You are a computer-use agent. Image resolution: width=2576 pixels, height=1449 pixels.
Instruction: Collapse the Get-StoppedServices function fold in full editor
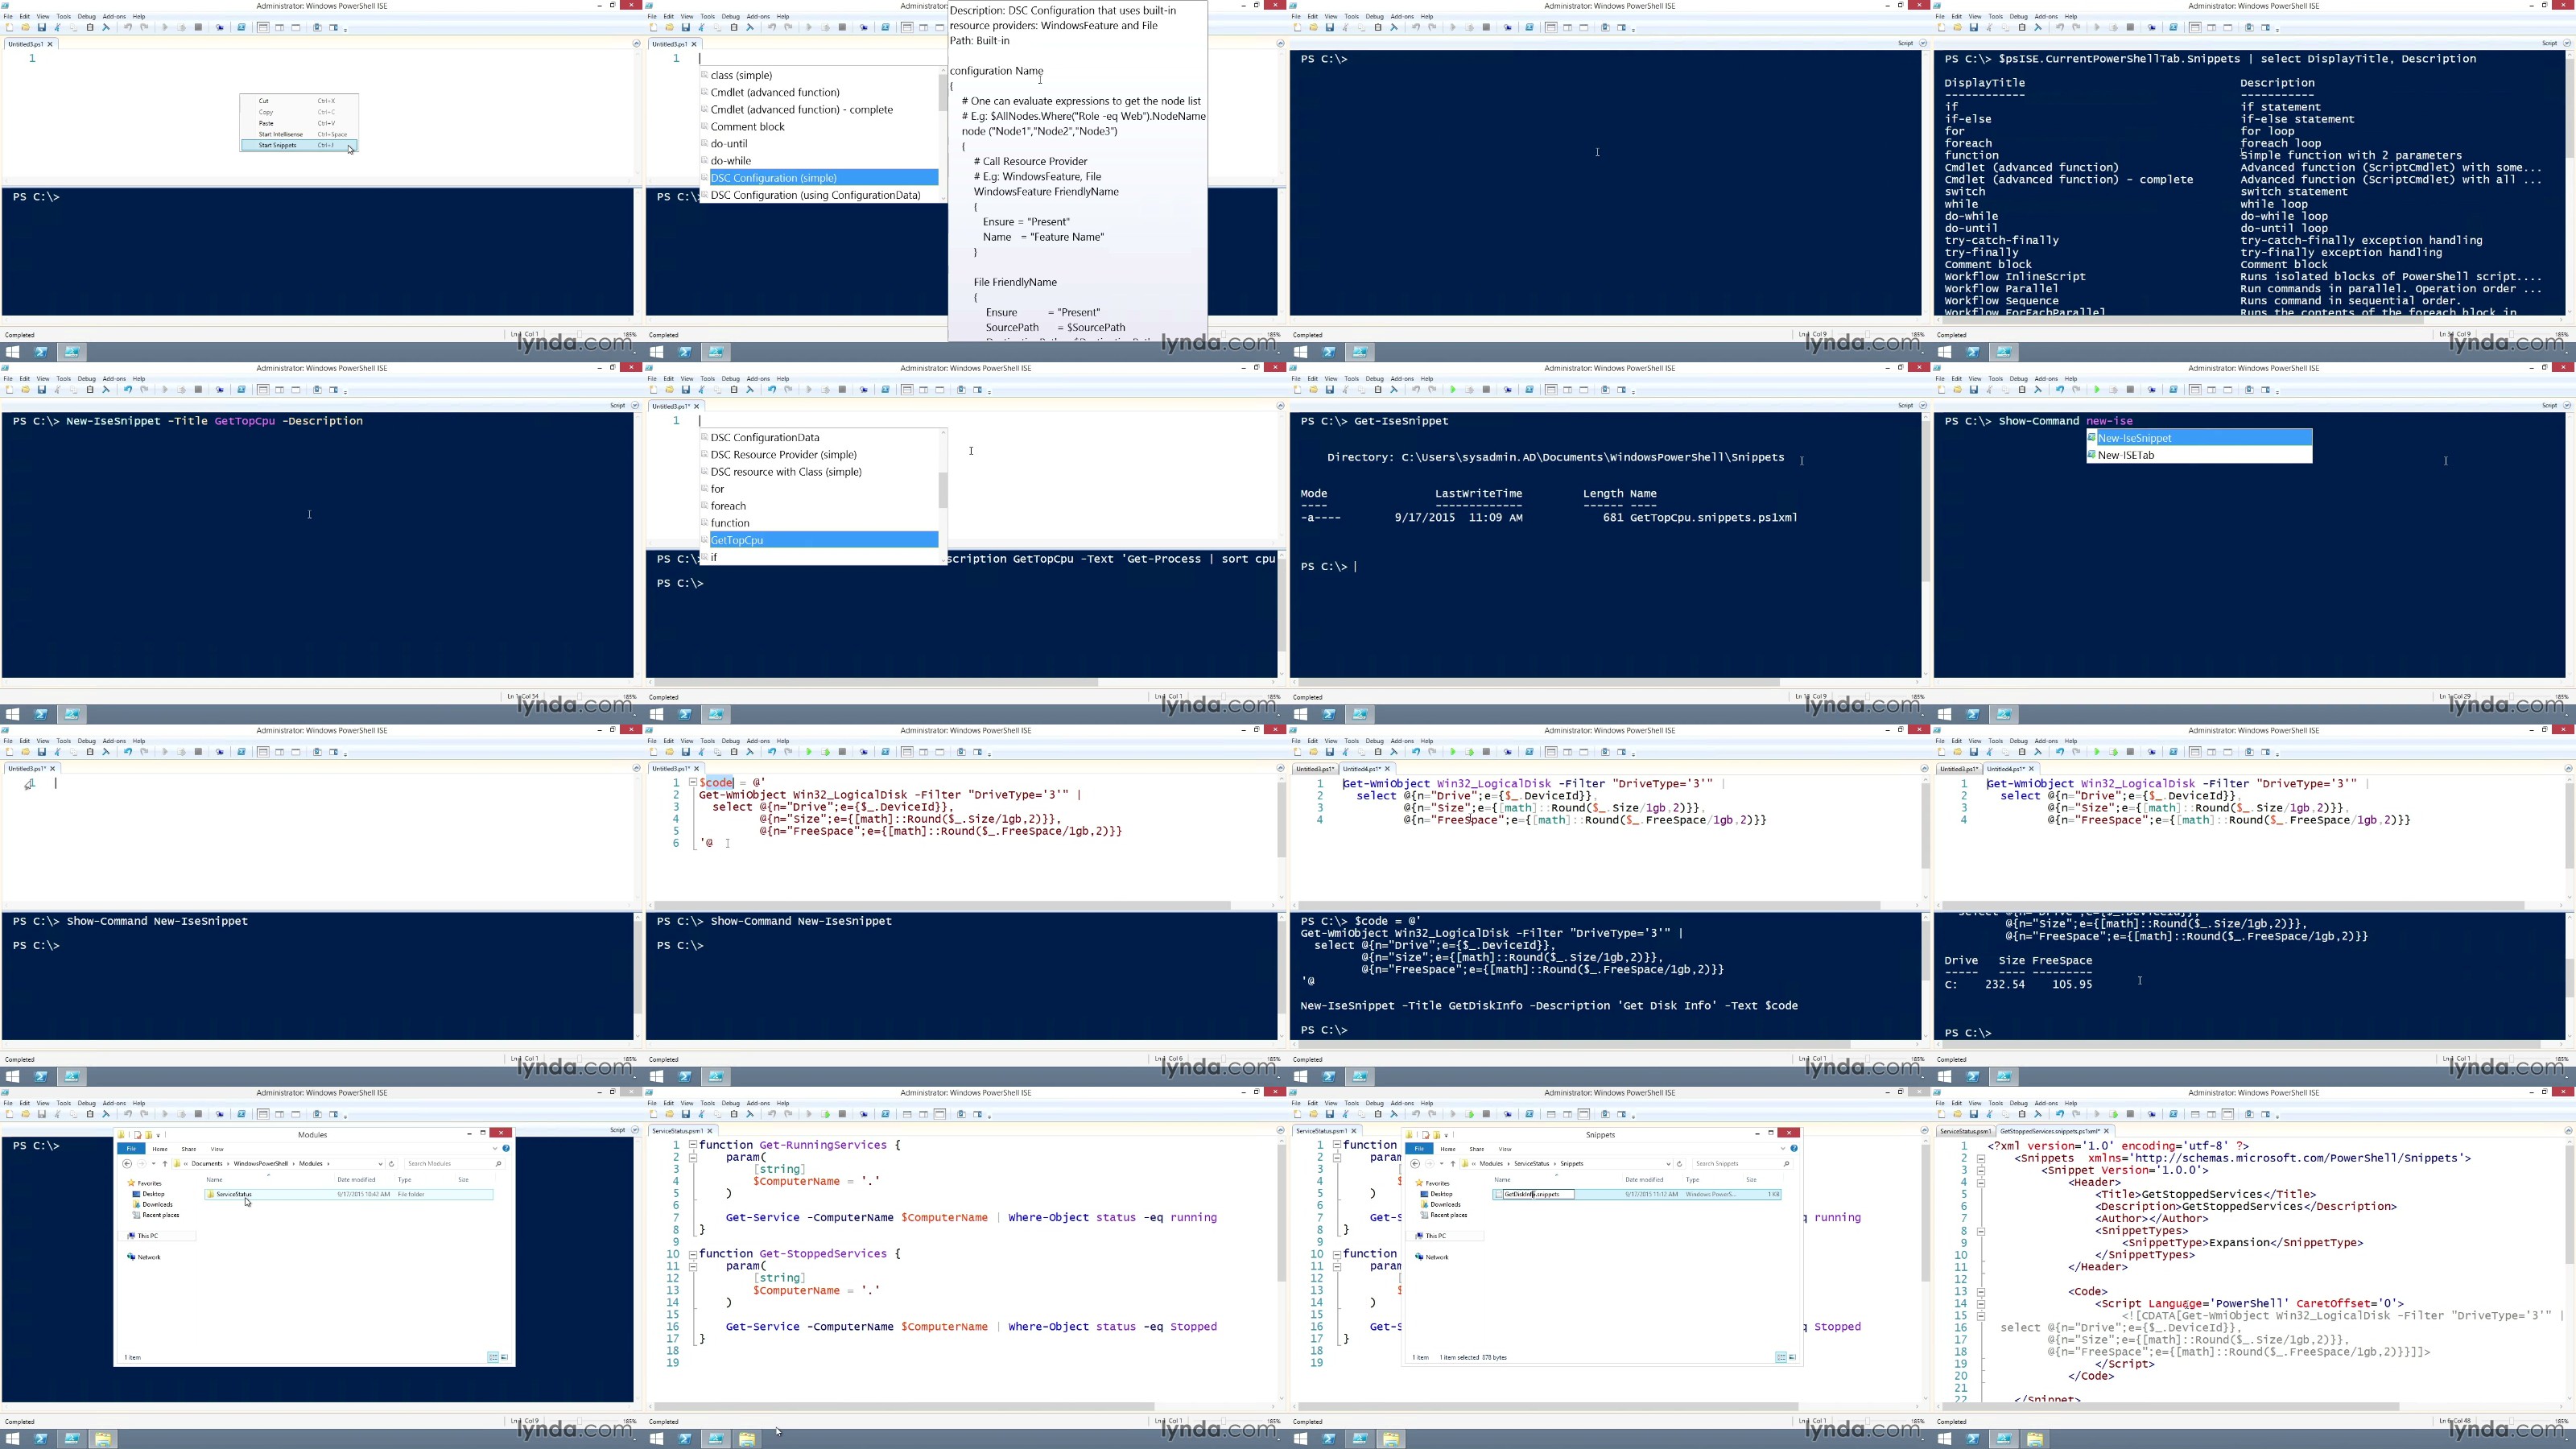pyautogui.click(x=692, y=1253)
